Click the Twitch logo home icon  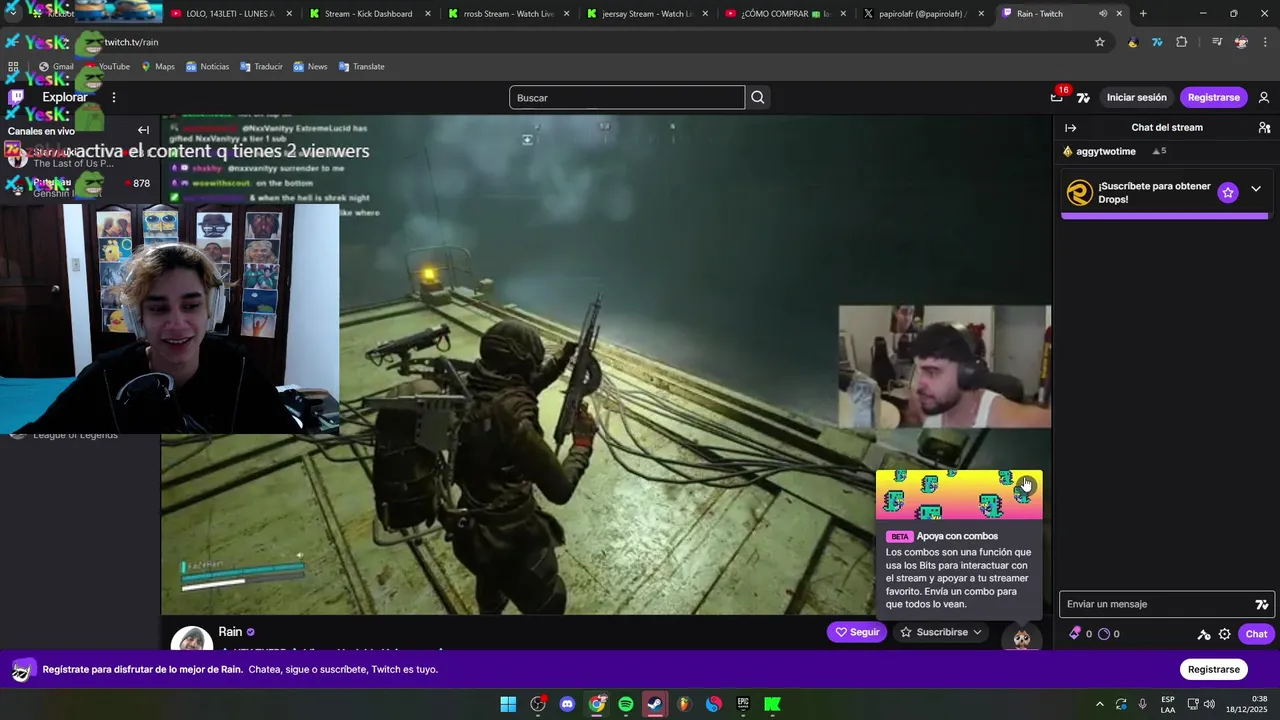[16, 97]
